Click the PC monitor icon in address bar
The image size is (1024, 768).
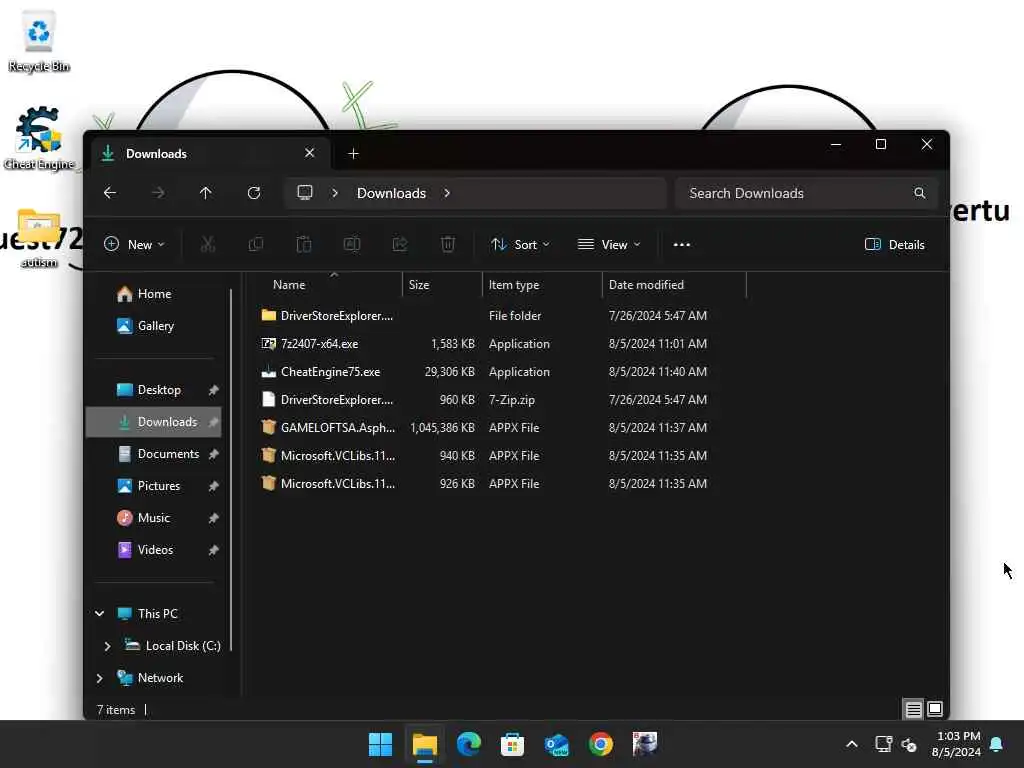pyautogui.click(x=305, y=193)
